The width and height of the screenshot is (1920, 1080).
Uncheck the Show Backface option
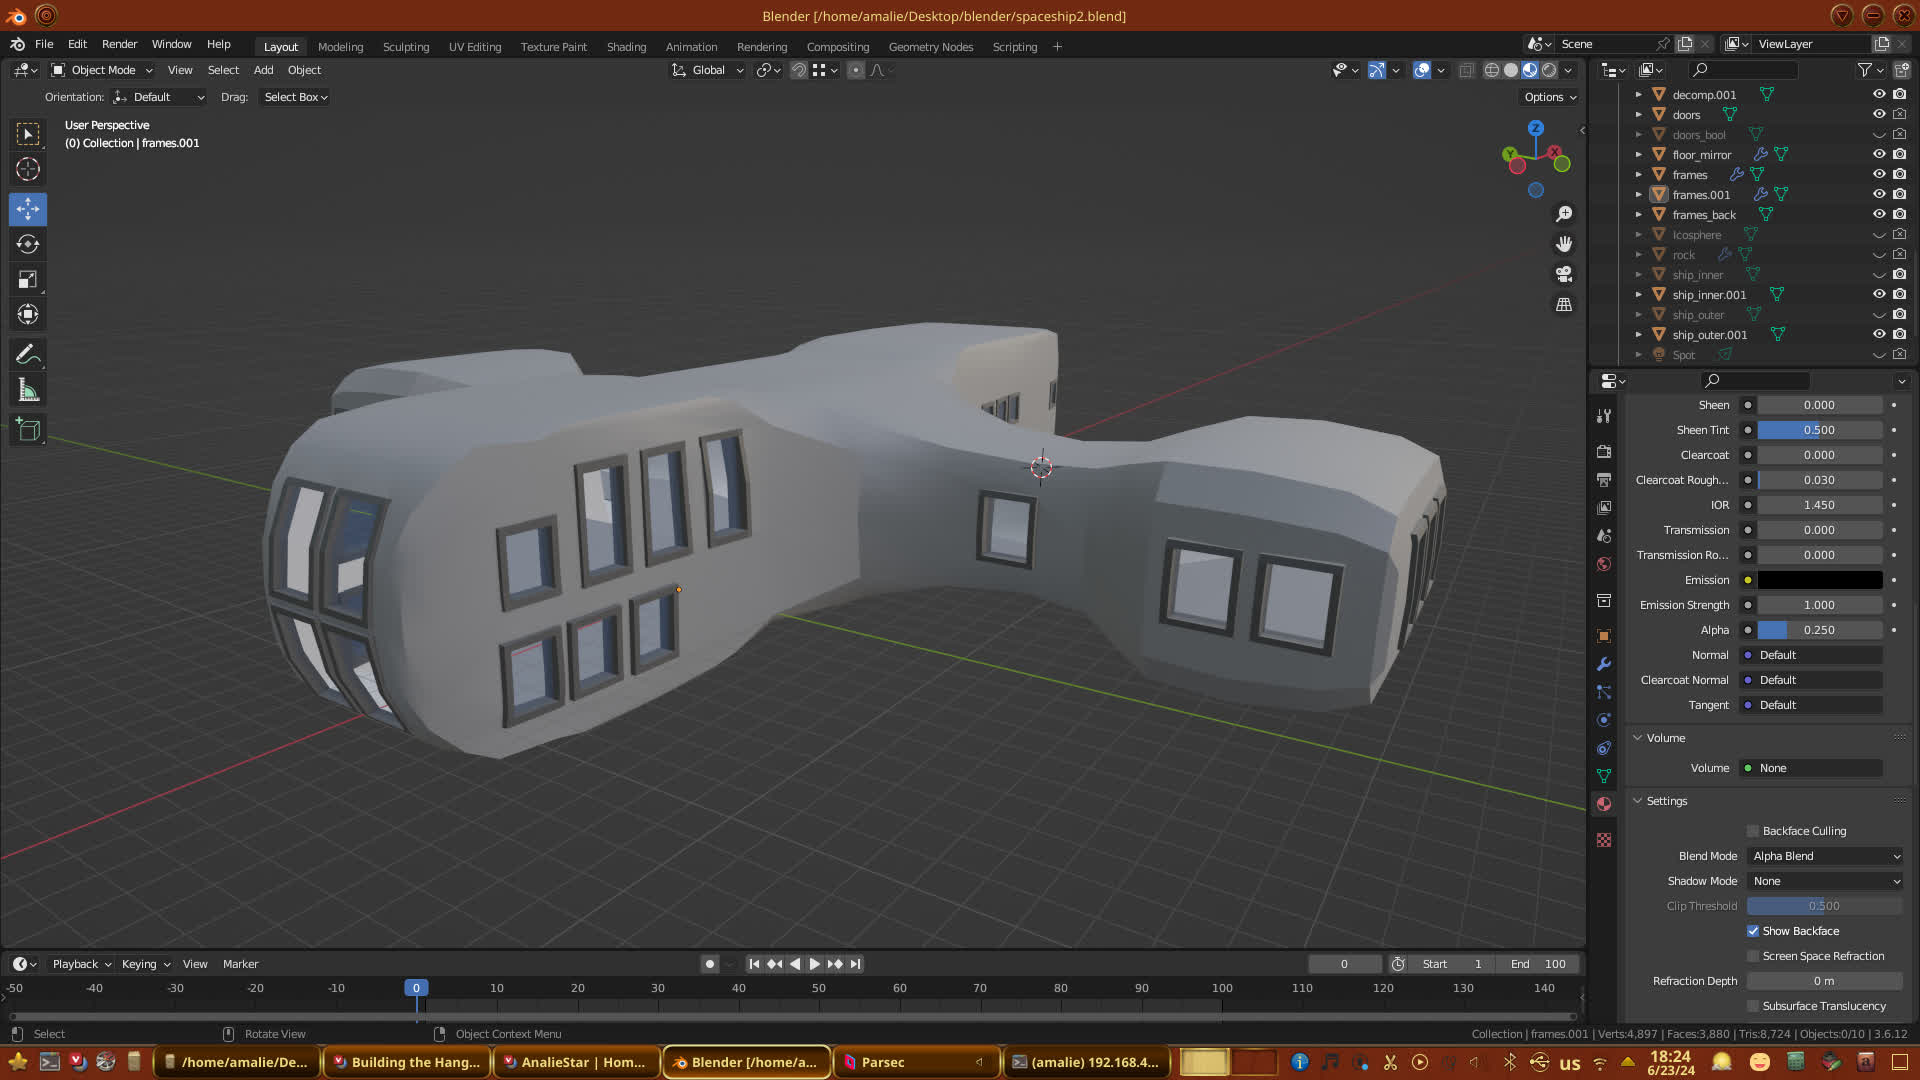(1753, 931)
